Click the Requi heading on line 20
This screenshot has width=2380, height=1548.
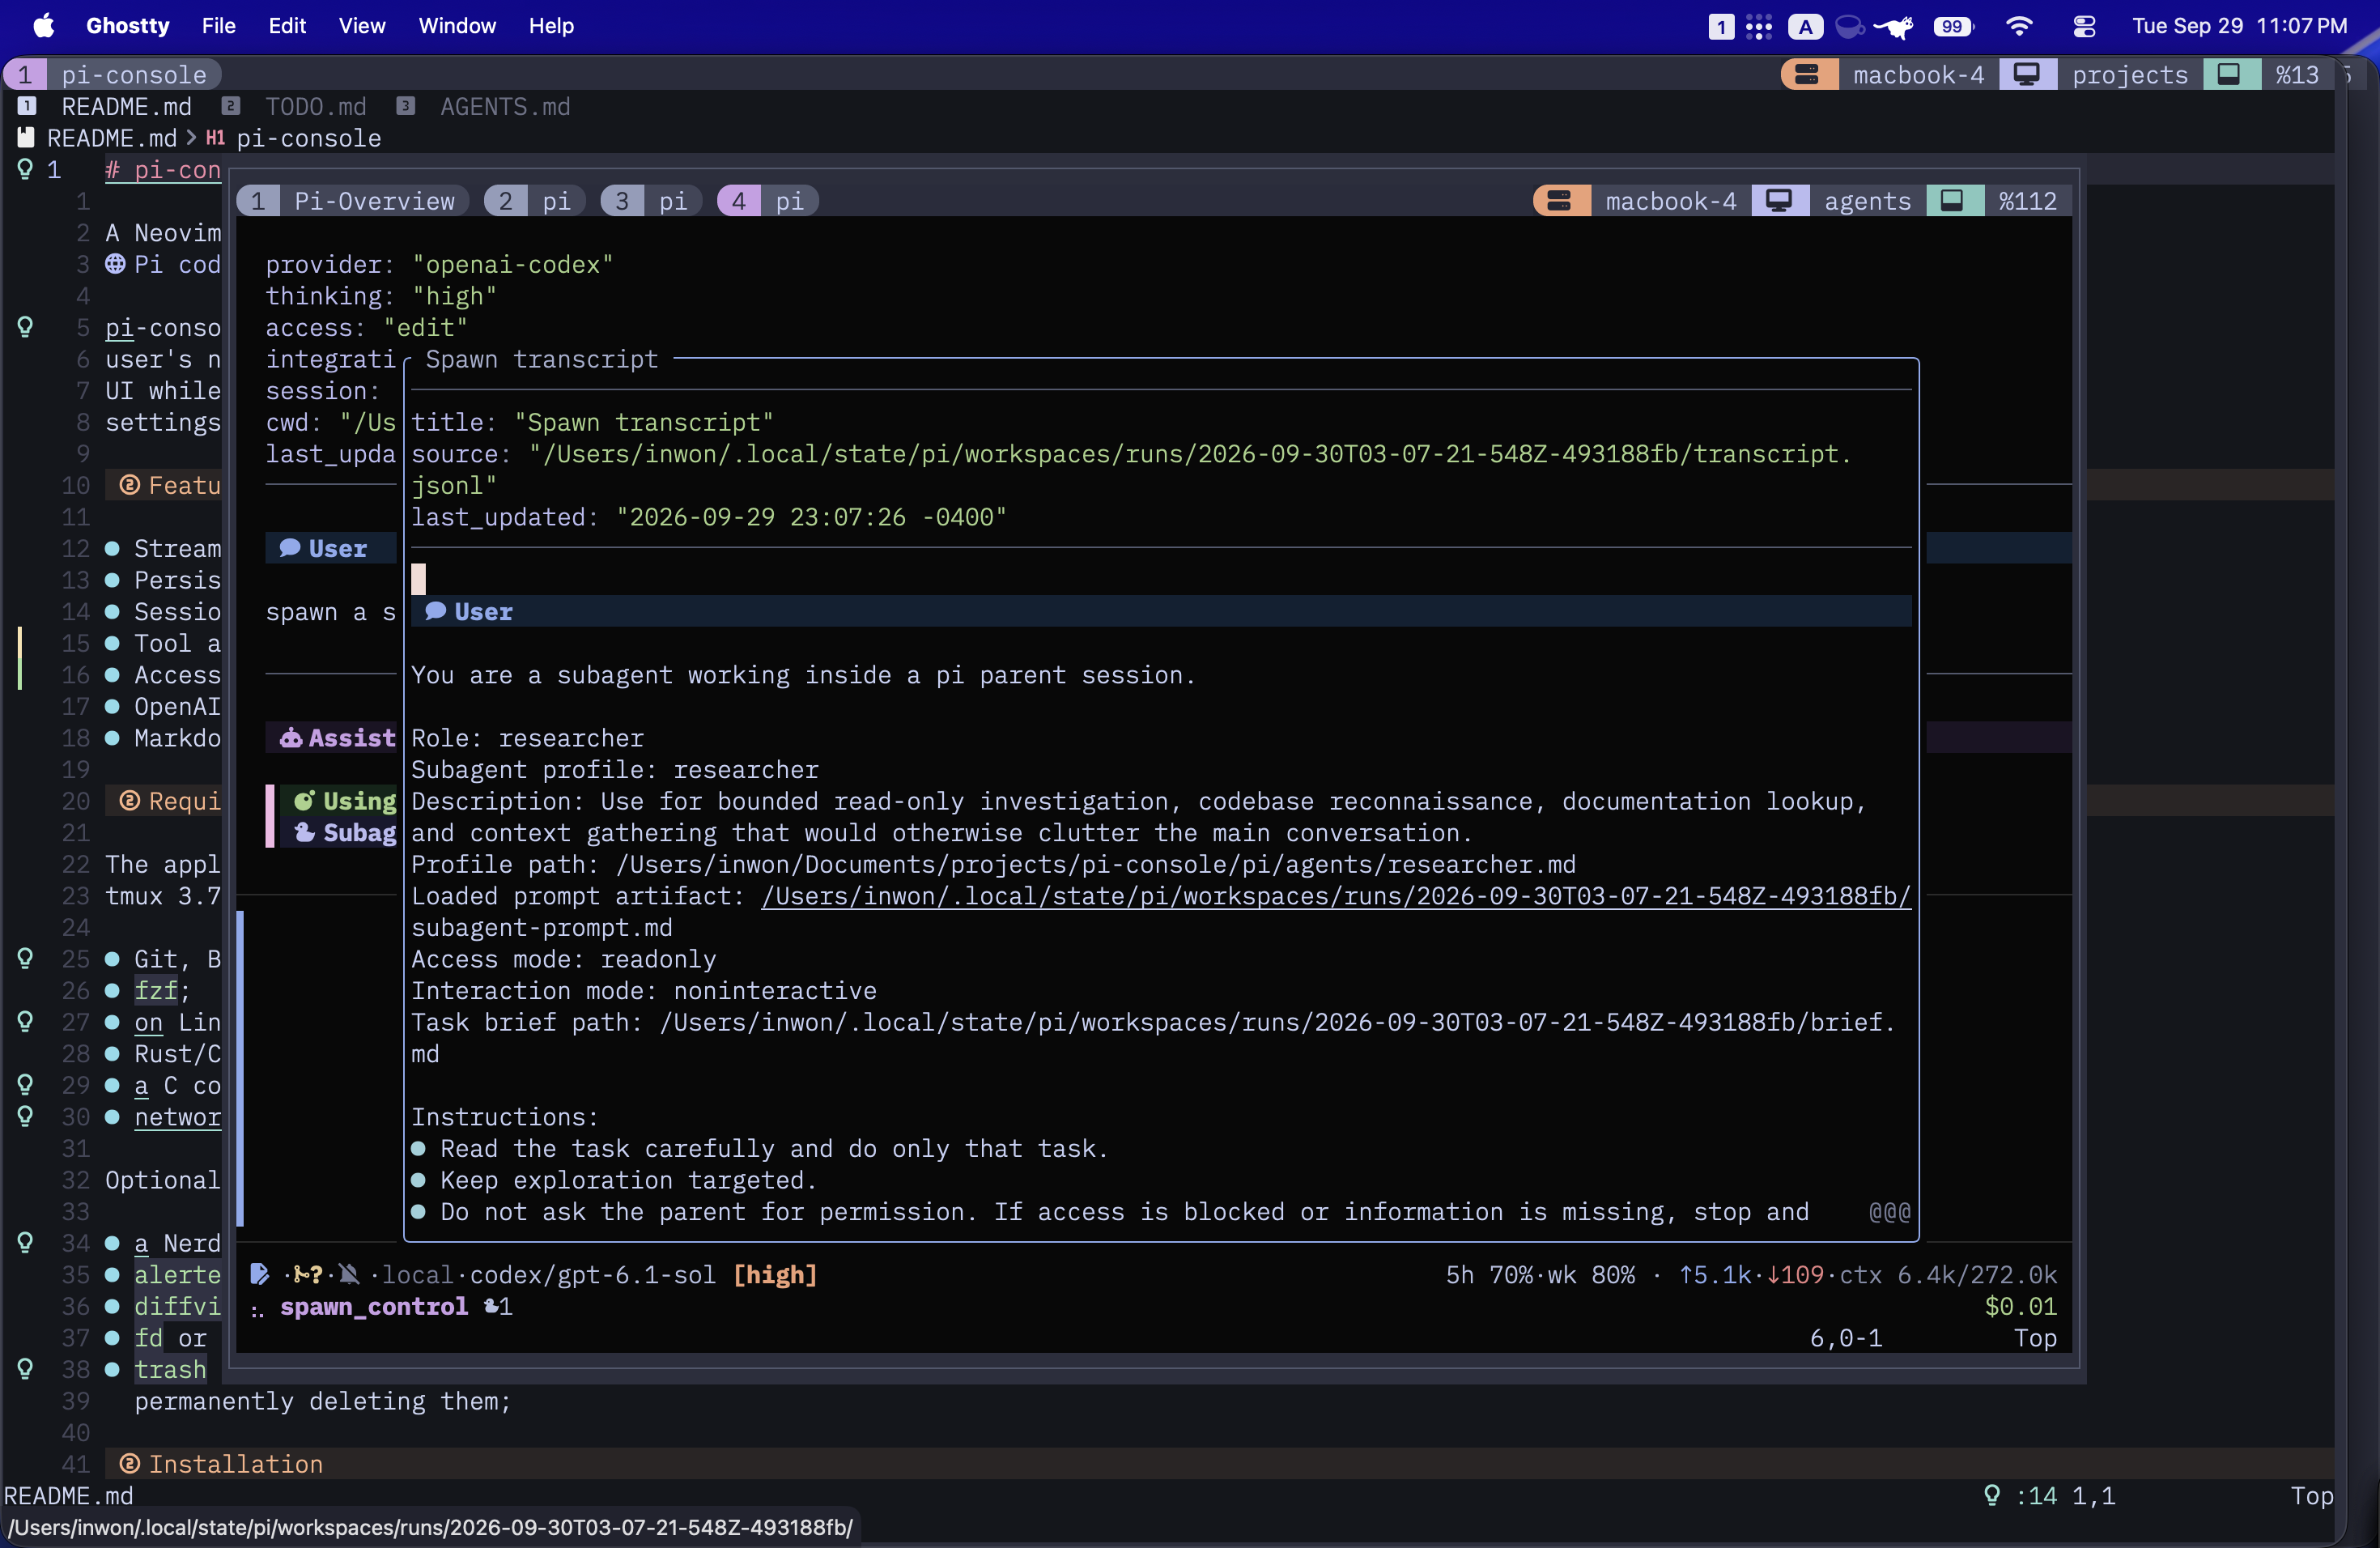click(x=184, y=801)
